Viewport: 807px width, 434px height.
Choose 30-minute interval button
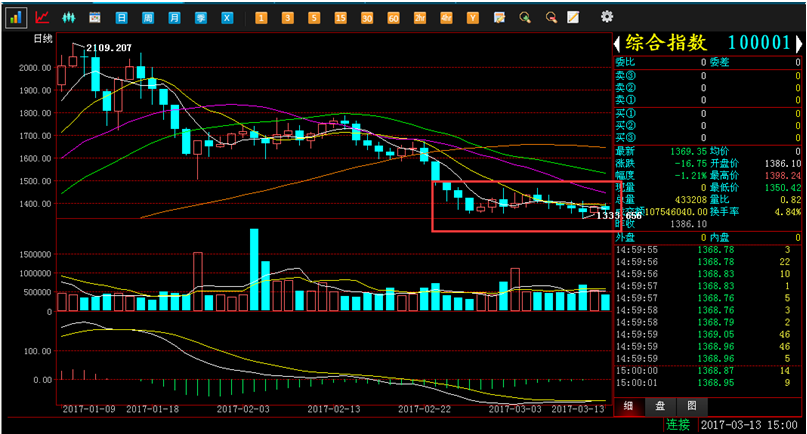pos(367,18)
